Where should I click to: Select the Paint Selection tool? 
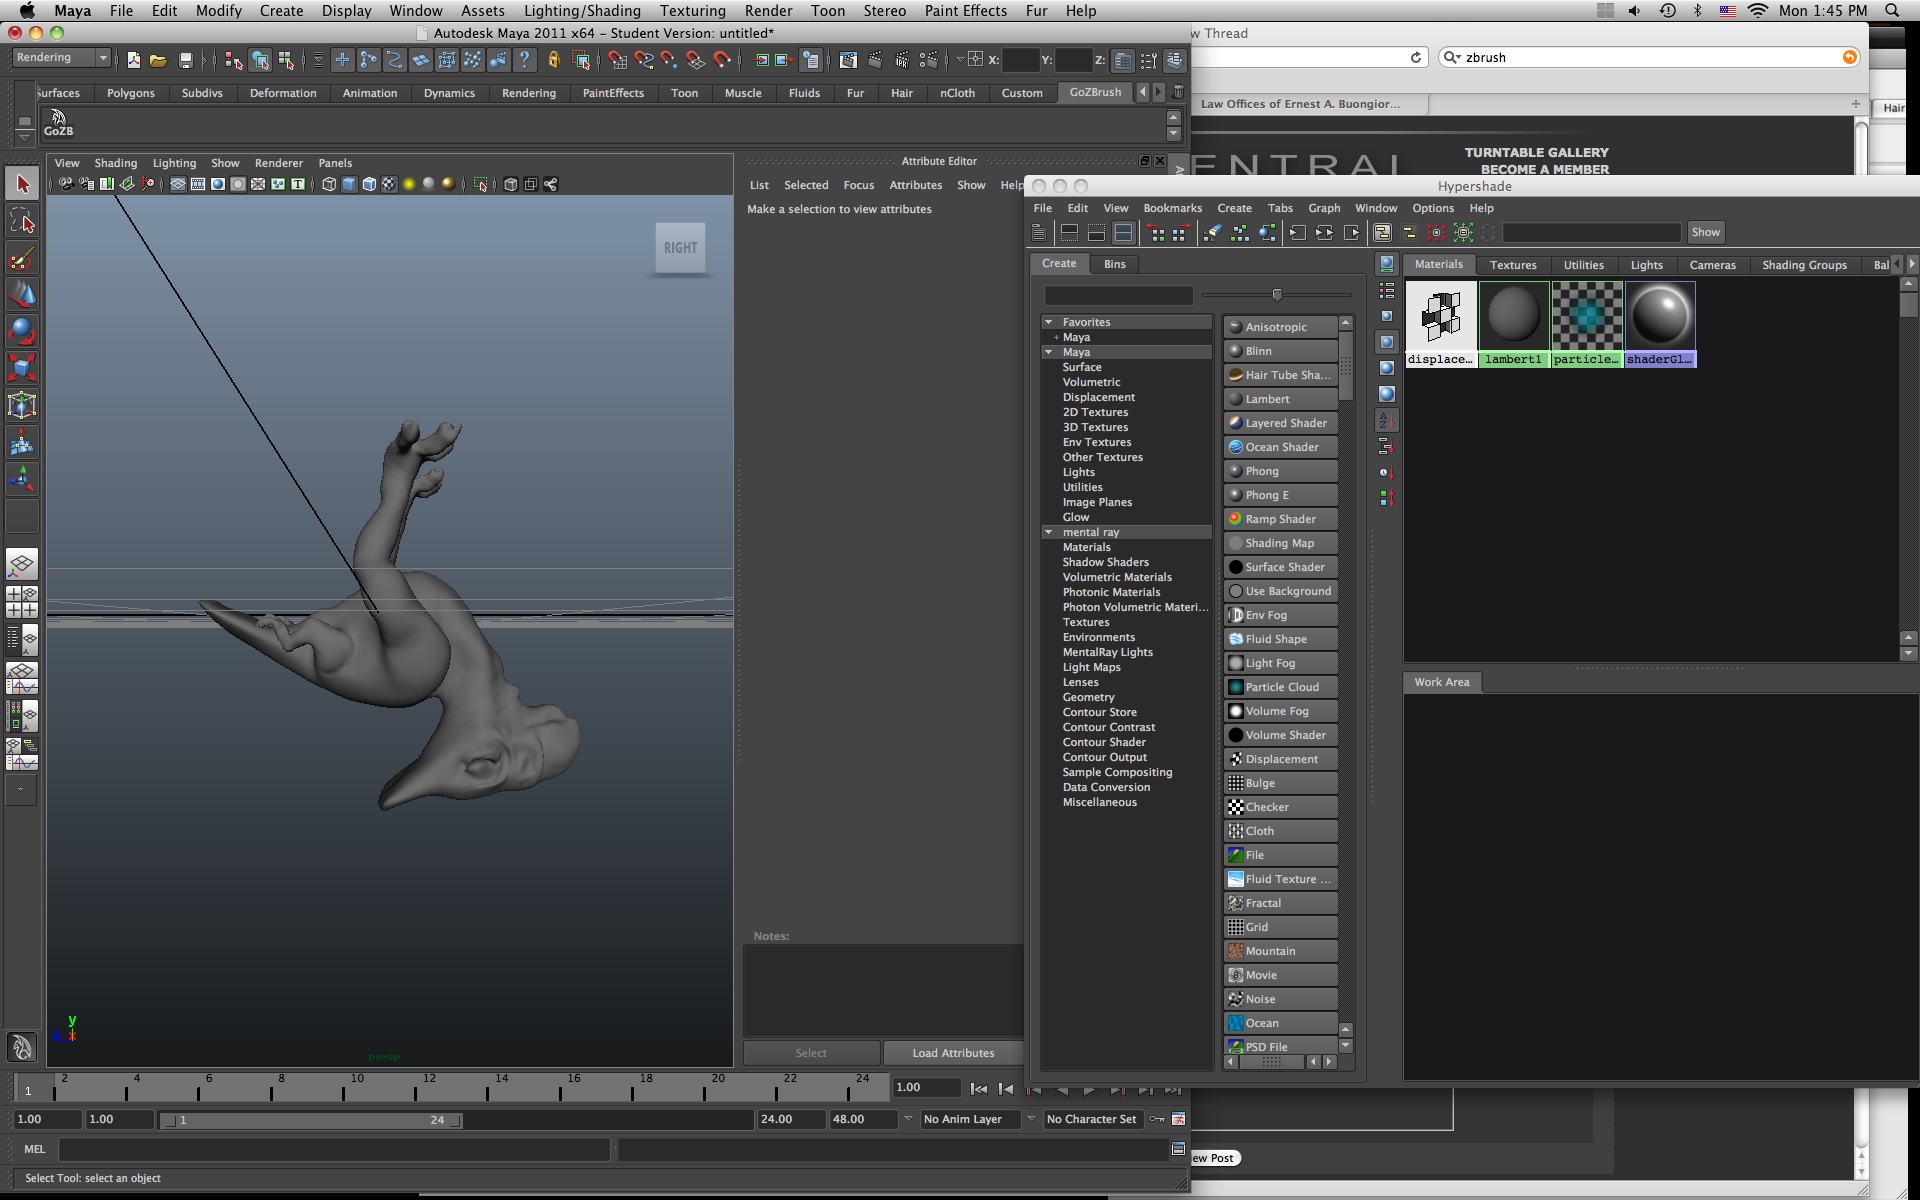click(22, 258)
